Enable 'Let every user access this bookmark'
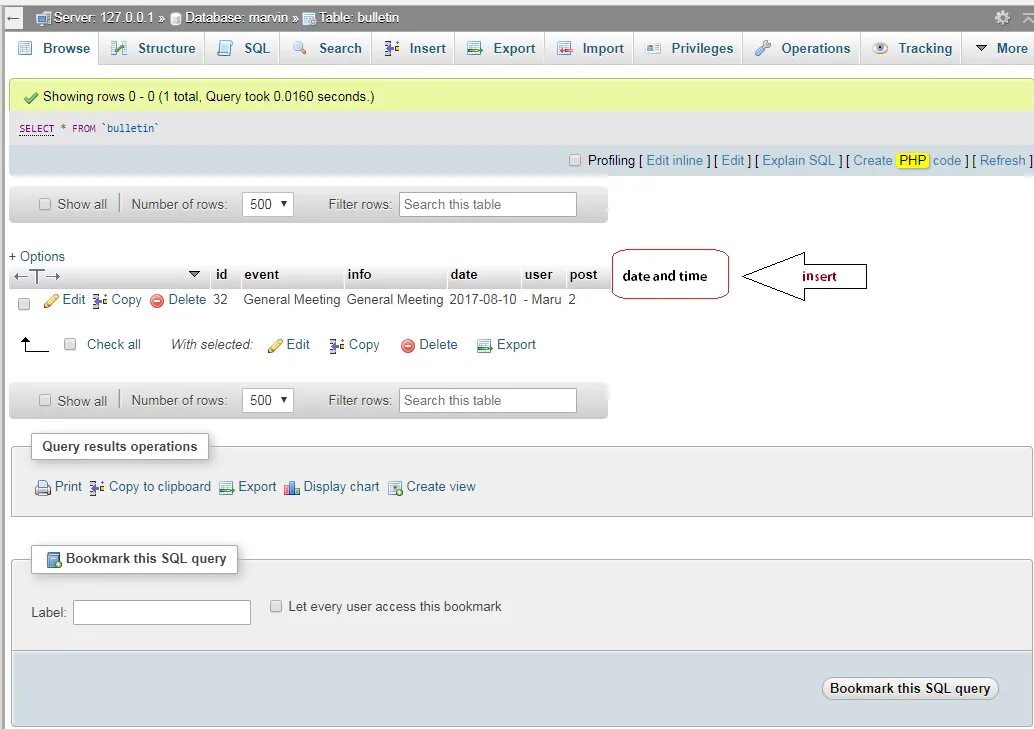1034x729 pixels. pos(276,606)
